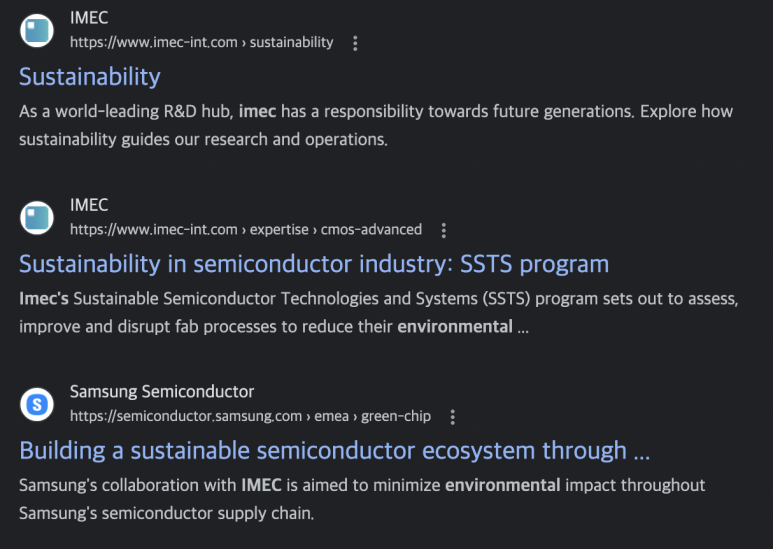Click the IMEC favicon on SSTS program result
Image resolution: width=773 pixels, height=549 pixels.
click(37, 218)
